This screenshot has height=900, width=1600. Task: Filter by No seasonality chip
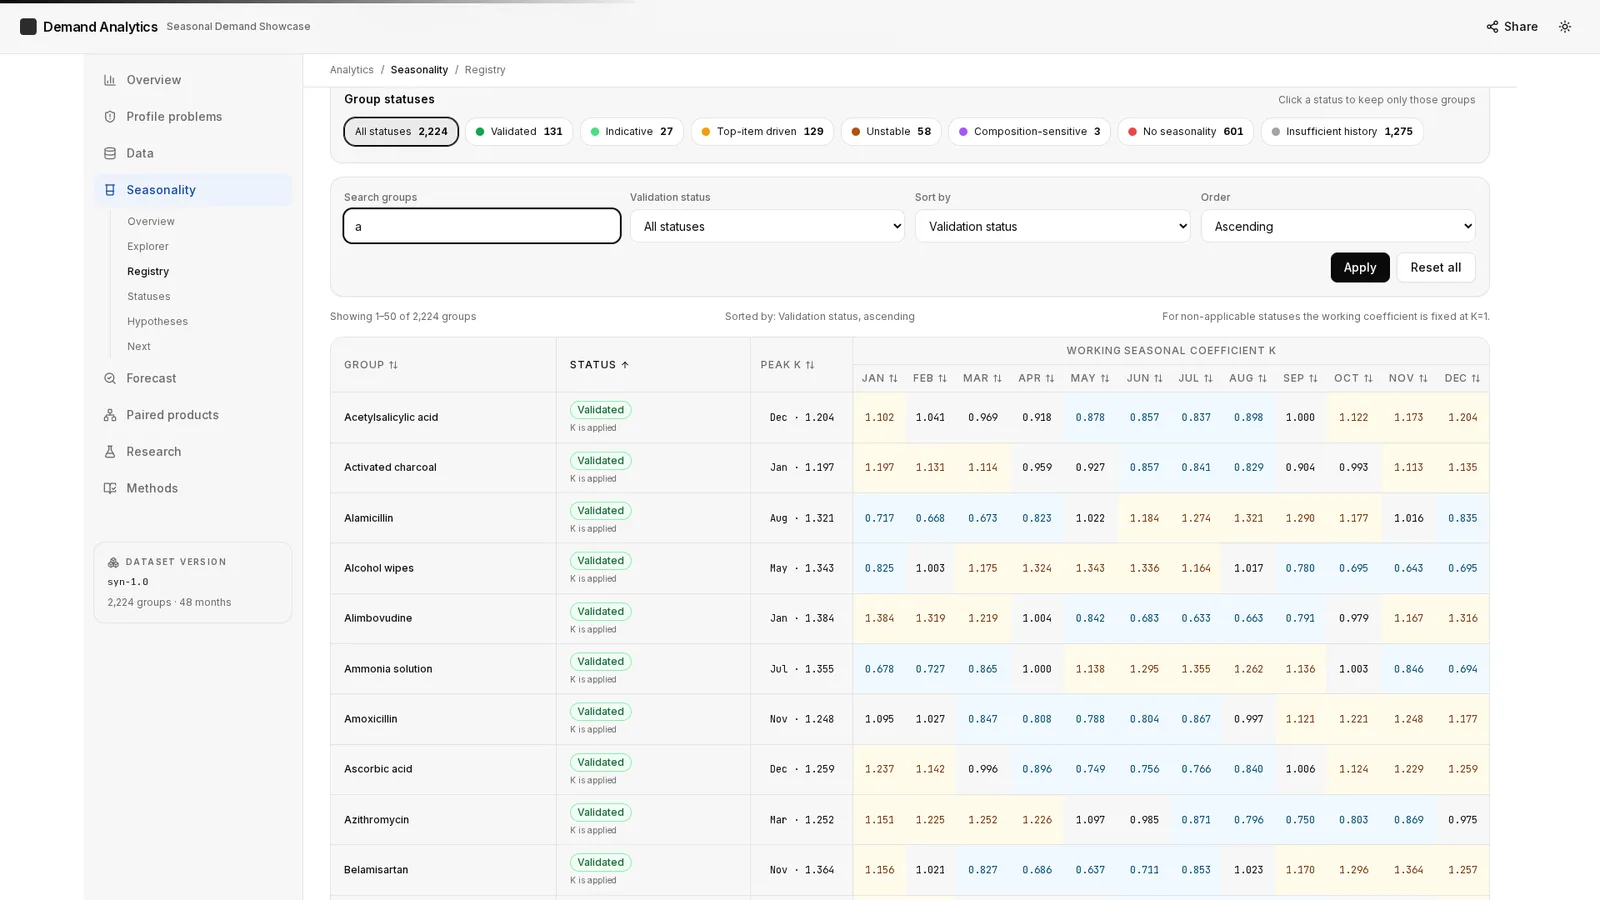tap(1186, 132)
